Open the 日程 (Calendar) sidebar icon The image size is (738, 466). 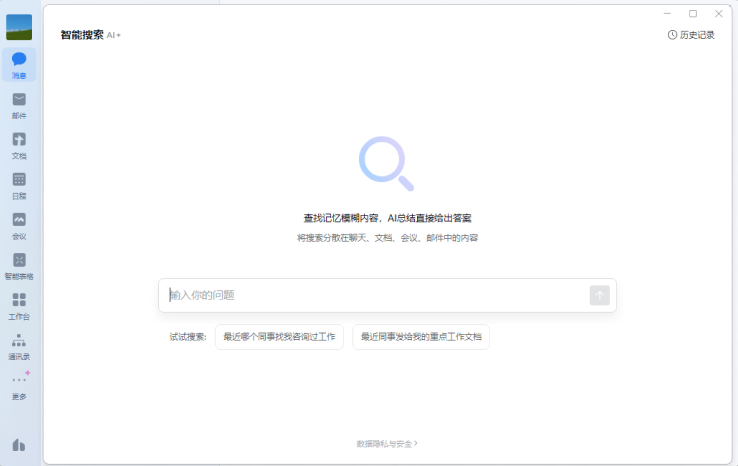point(19,184)
